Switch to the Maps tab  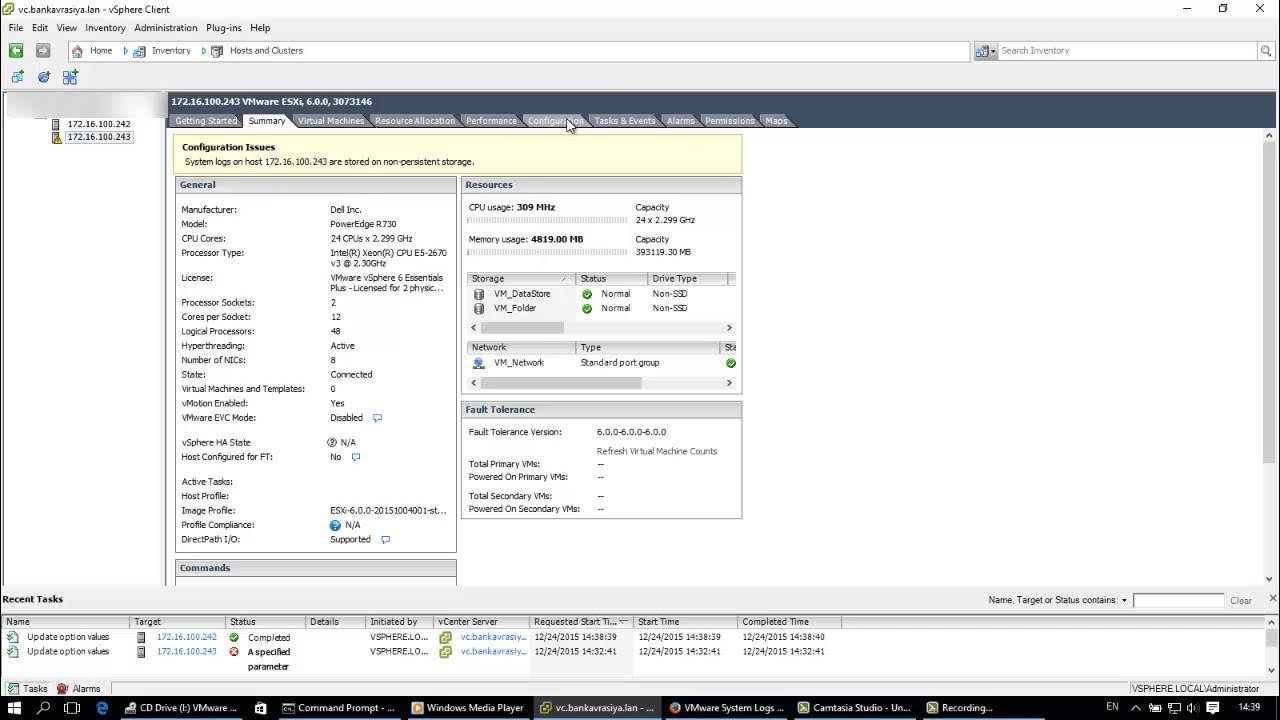[777, 121]
